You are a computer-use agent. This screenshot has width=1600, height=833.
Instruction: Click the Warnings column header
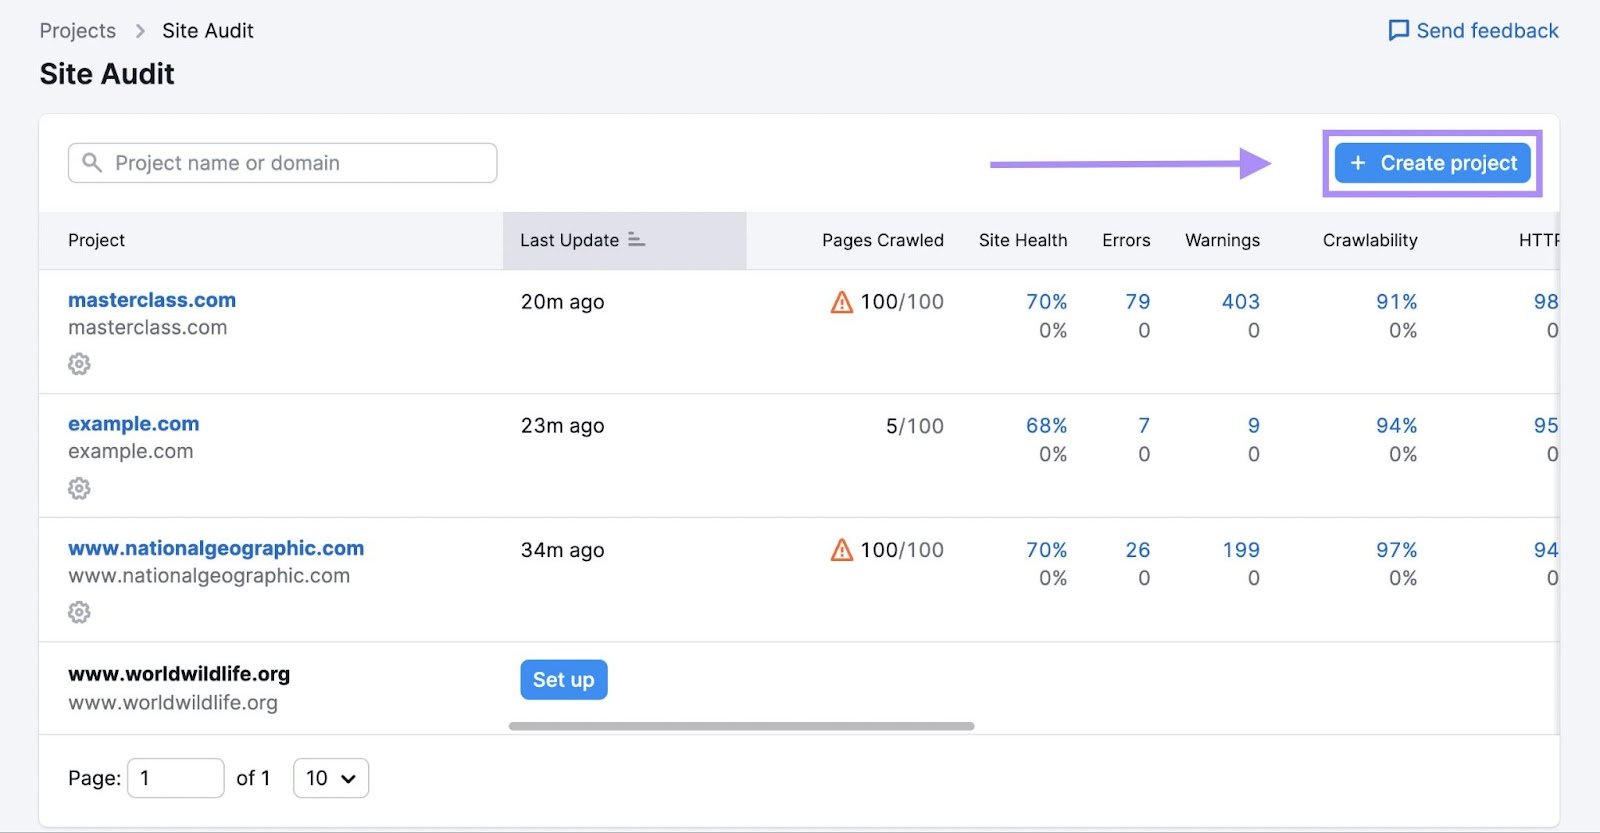(1222, 240)
